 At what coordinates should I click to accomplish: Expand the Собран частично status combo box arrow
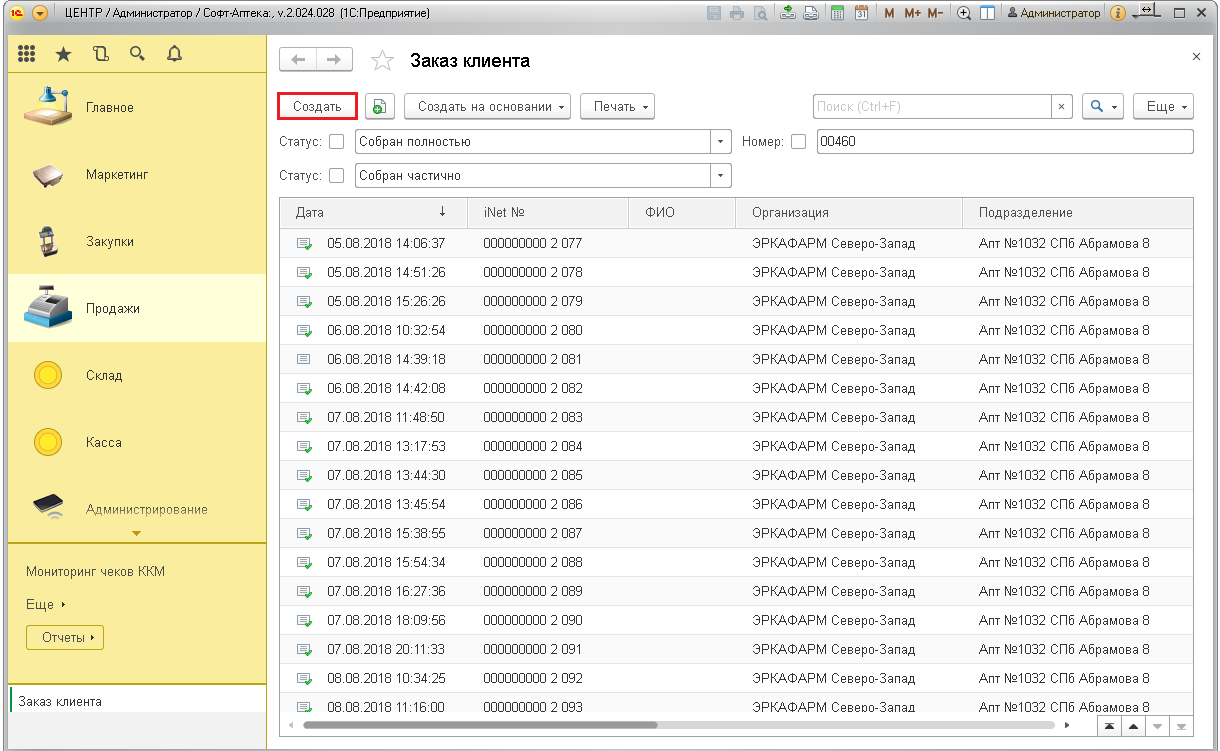click(x=721, y=176)
